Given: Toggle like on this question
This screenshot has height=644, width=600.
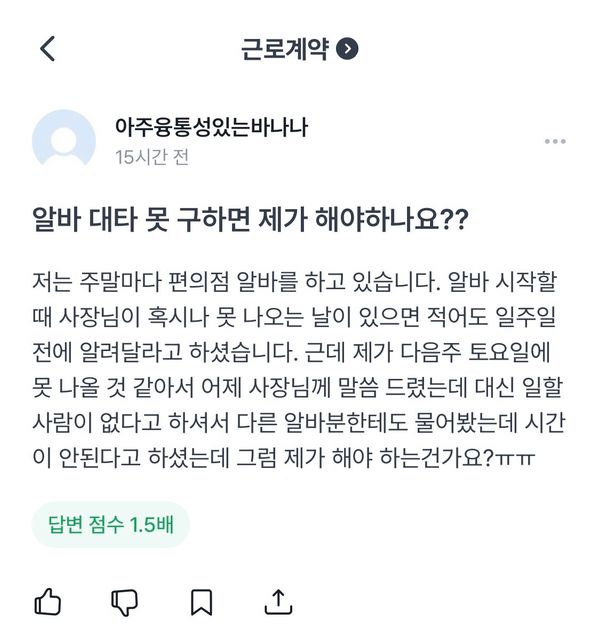Looking at the screenshot, I should point(48,601).
